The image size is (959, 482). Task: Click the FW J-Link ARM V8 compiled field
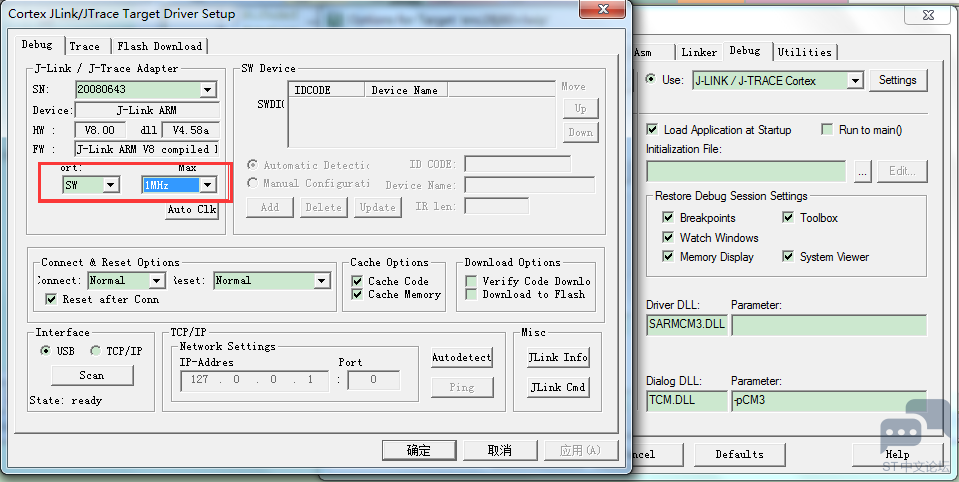coord(147,149)
